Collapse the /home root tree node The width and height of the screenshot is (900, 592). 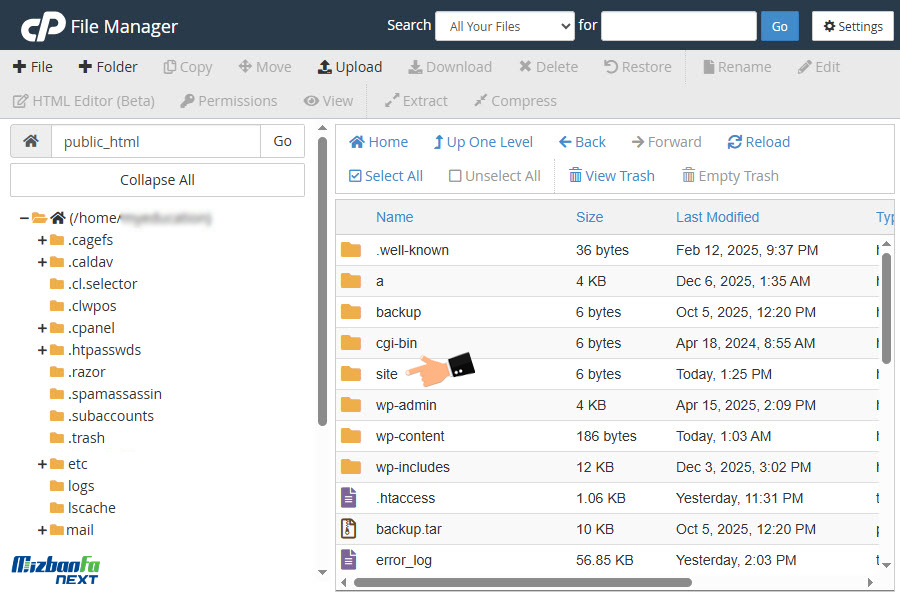(24, 218)
